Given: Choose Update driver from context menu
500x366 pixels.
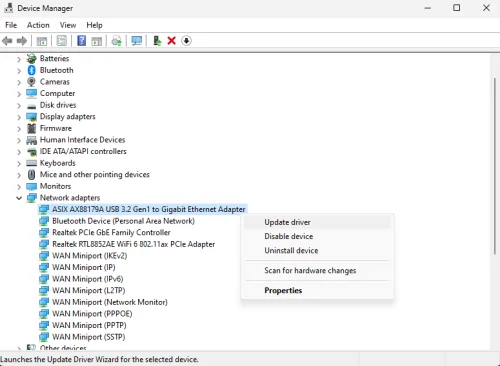Looking at the screenshot, I should pyautogui.click(x=317, y=222).
